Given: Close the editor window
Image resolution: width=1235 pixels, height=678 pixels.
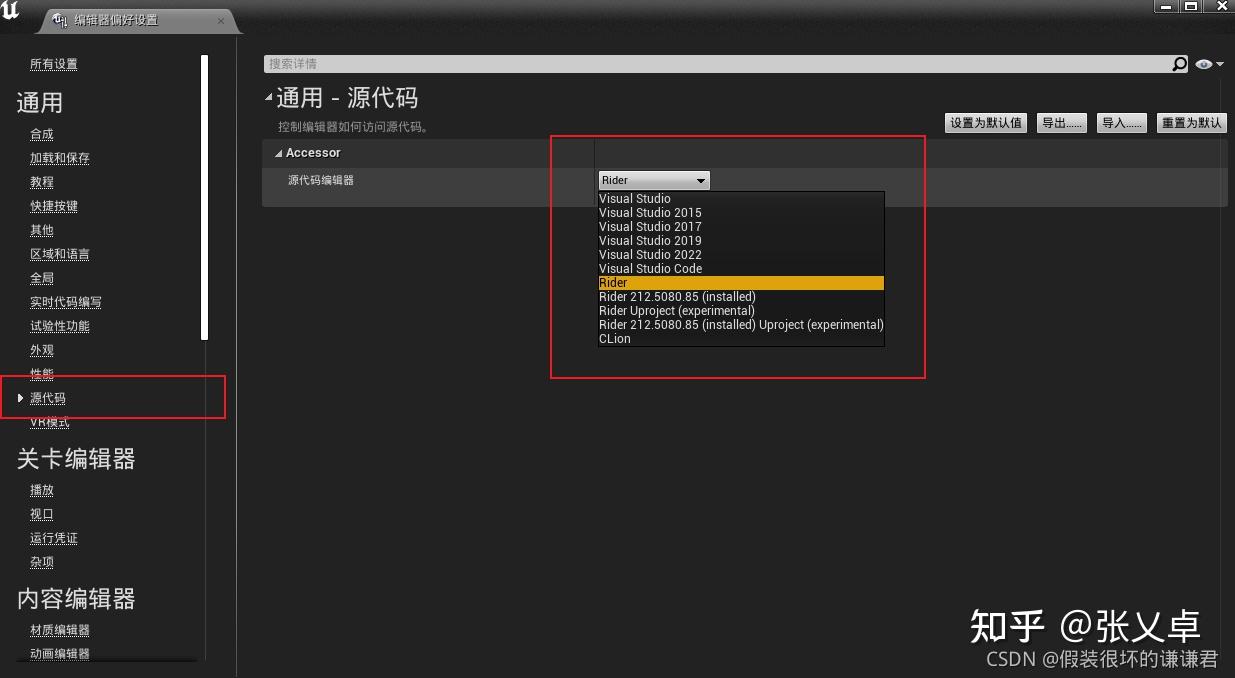Looking at the screenshot, I should (1219, 6).
